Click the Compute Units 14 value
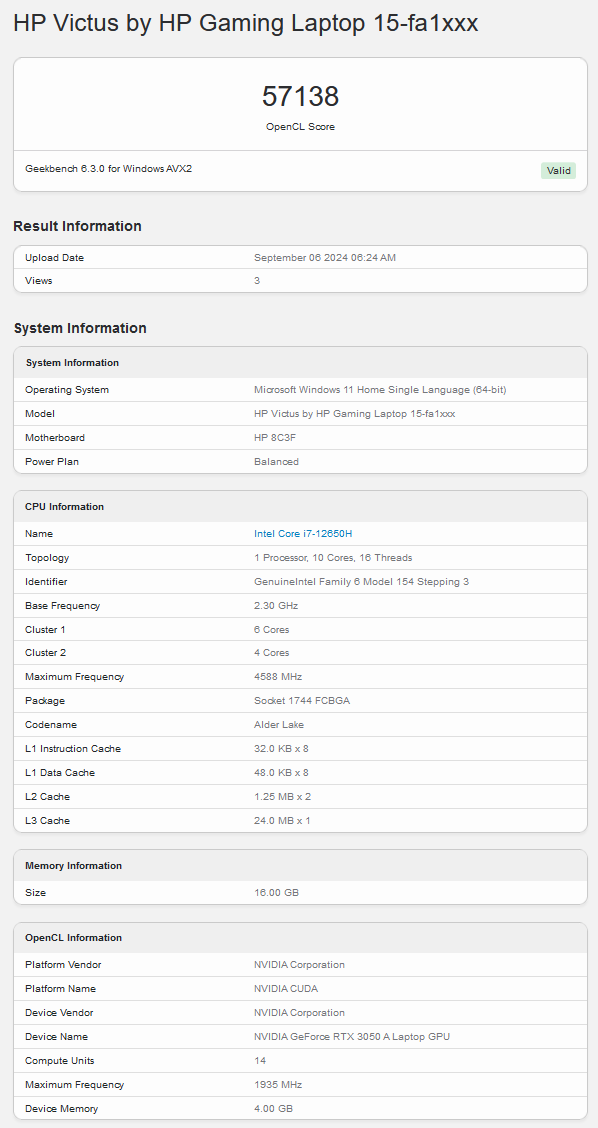The width and height of the screenshot is (598, 1128). coord(260,1060)
